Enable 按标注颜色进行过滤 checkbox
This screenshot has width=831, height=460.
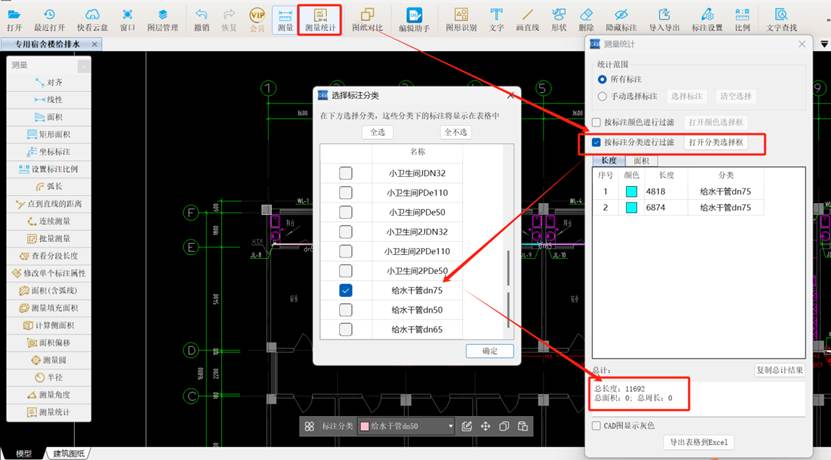[596, 122]
